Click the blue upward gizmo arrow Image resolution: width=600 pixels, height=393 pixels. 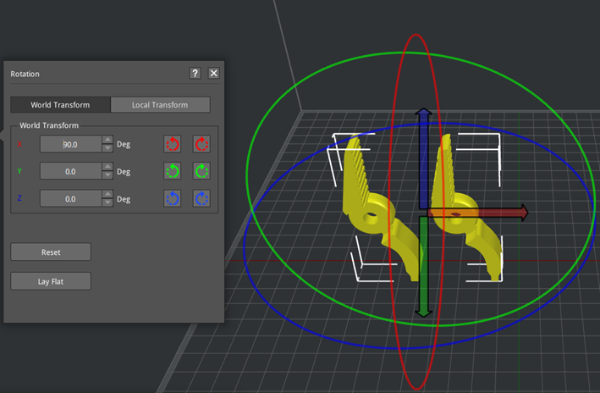coord(424,158)
